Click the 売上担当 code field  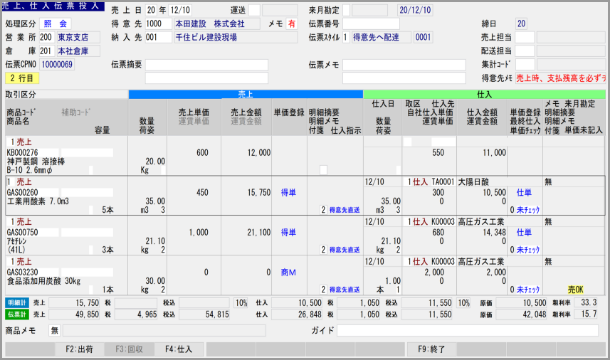point(525,37)
